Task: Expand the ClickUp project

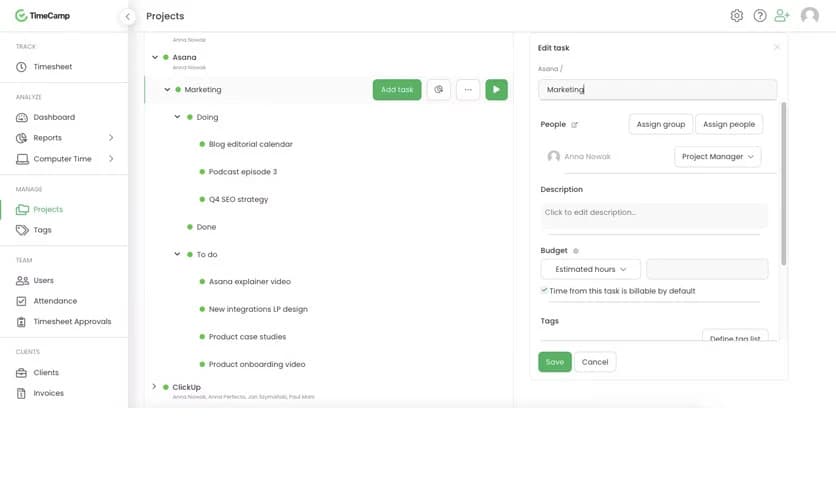Action: 155,386
